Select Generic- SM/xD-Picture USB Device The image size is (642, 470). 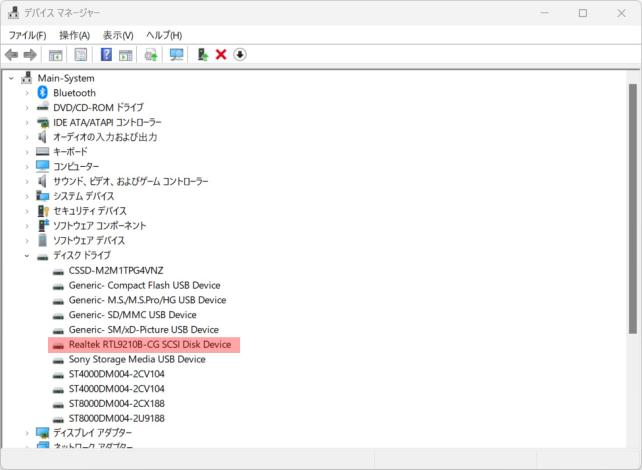pyautogui.click(x=144, y=330)
